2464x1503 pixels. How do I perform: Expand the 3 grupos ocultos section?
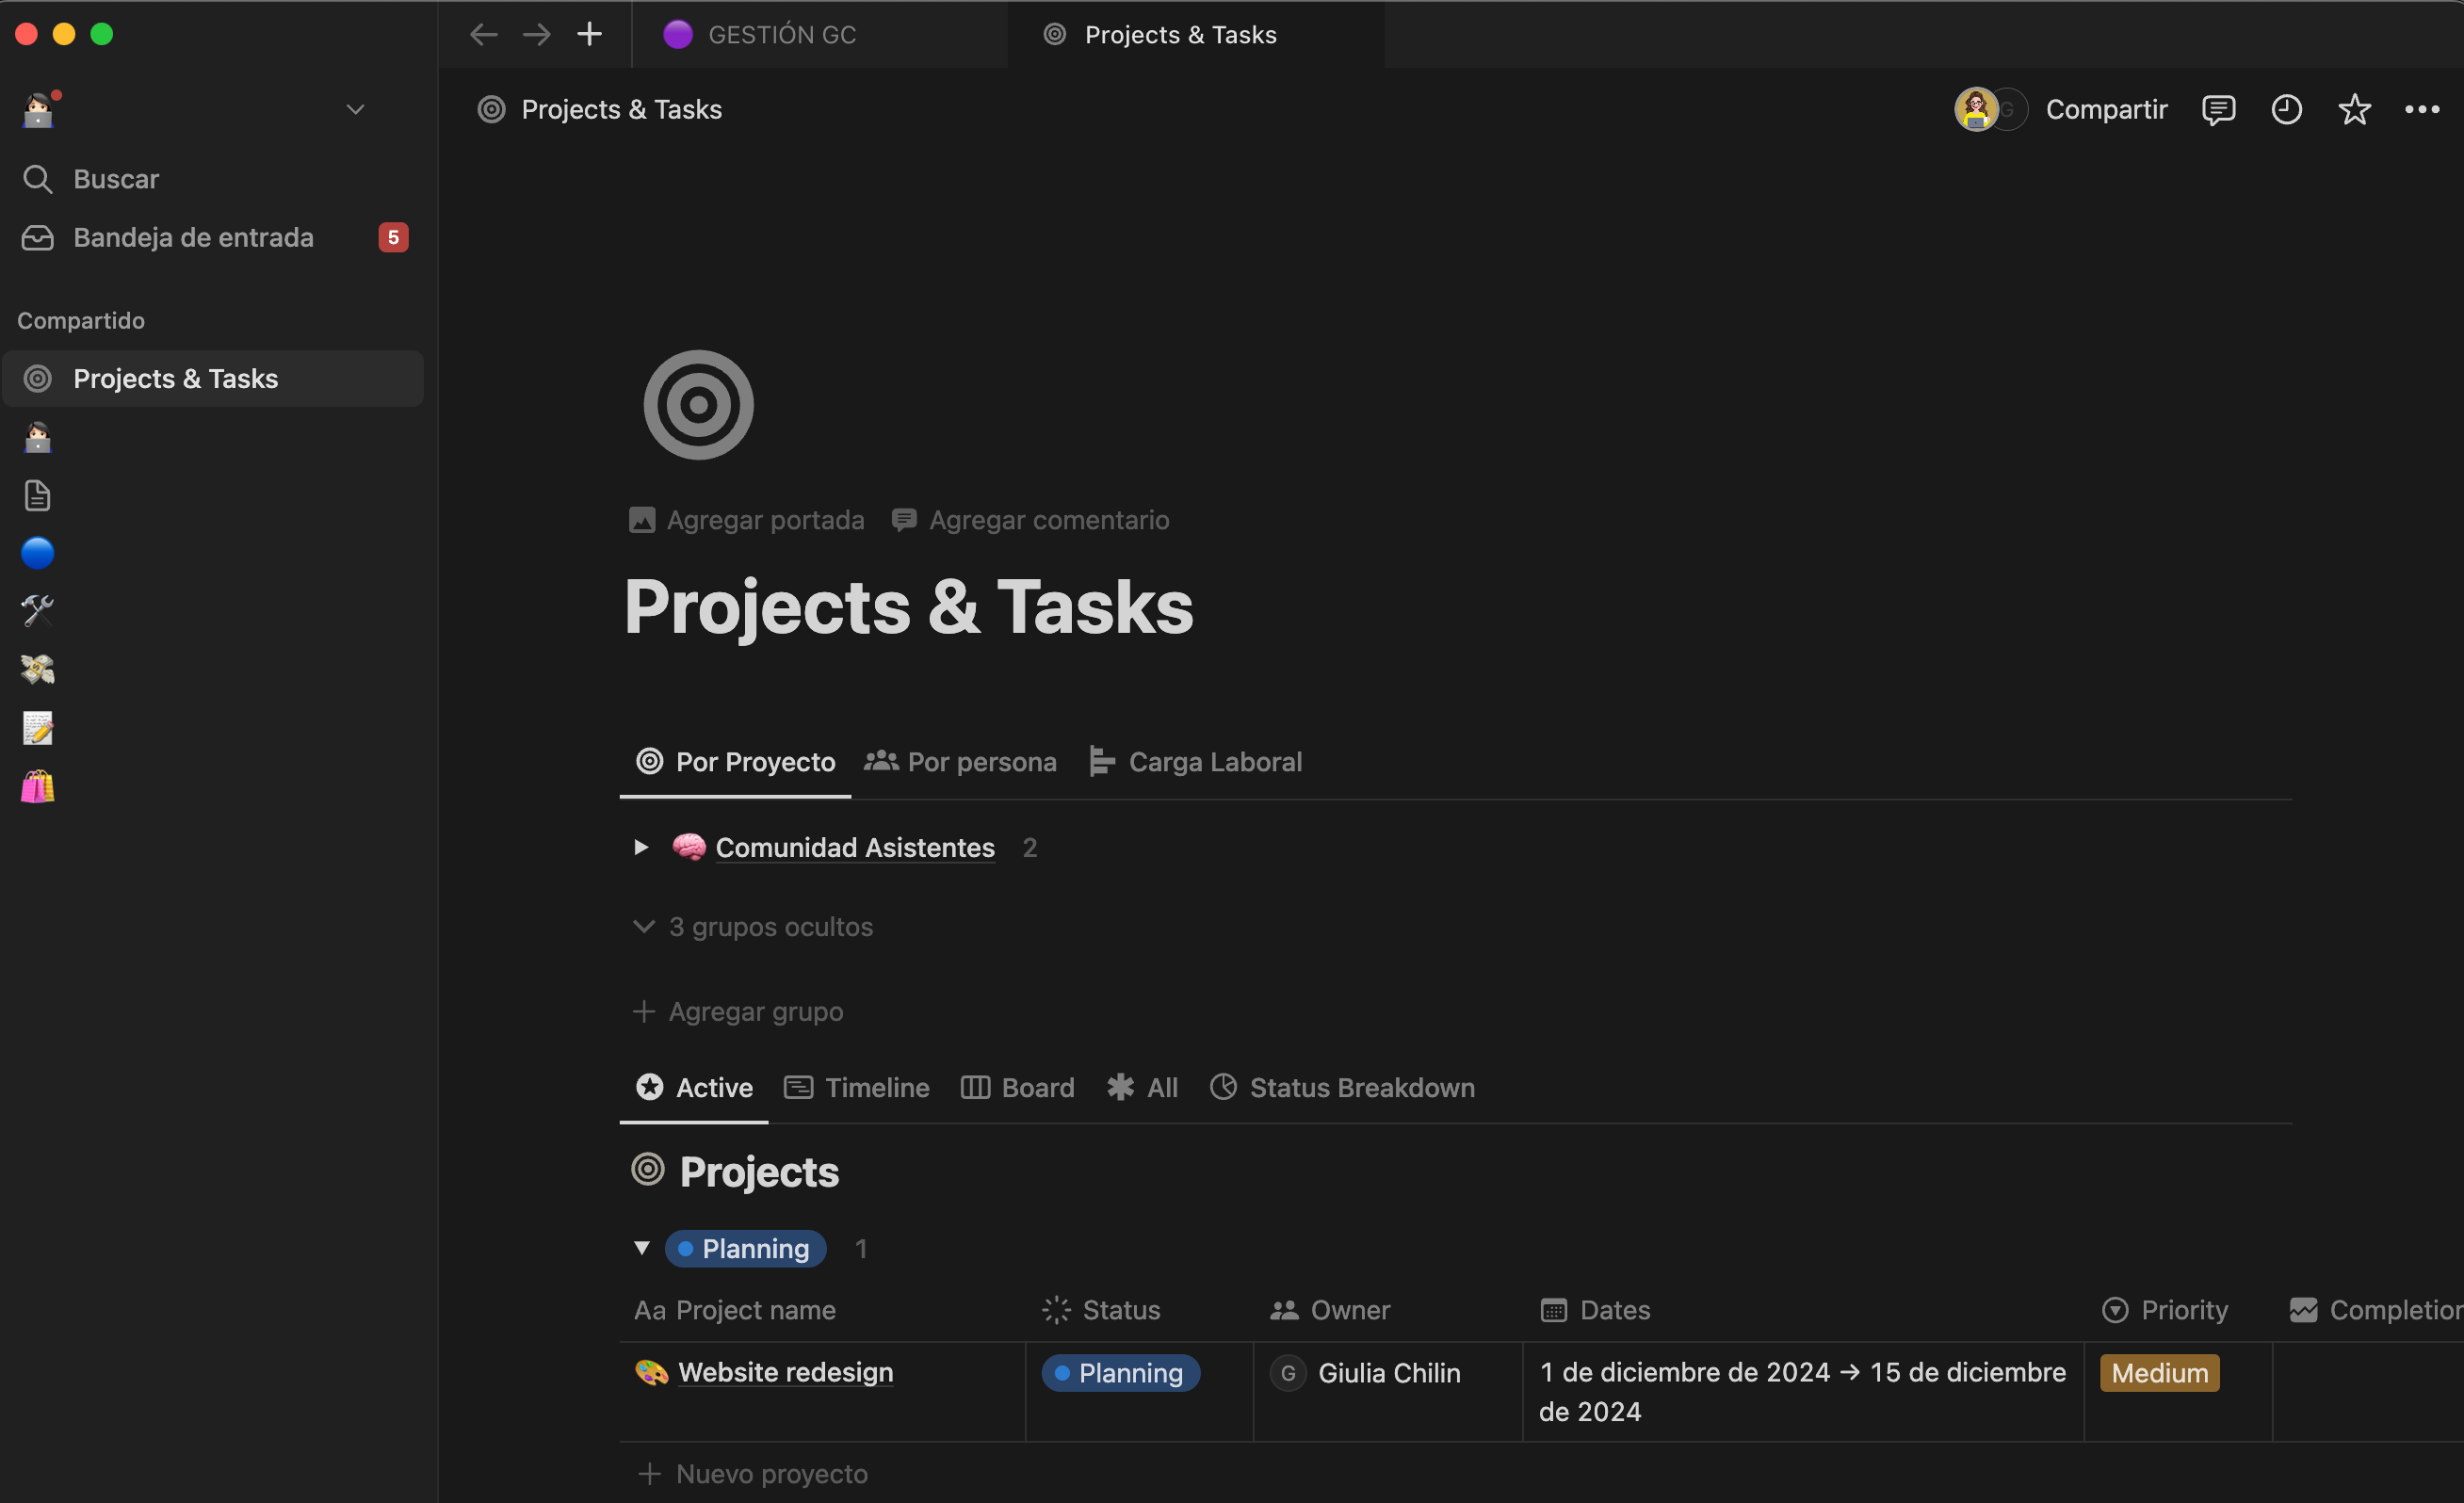pyautogui.click(x=754, y=927)
